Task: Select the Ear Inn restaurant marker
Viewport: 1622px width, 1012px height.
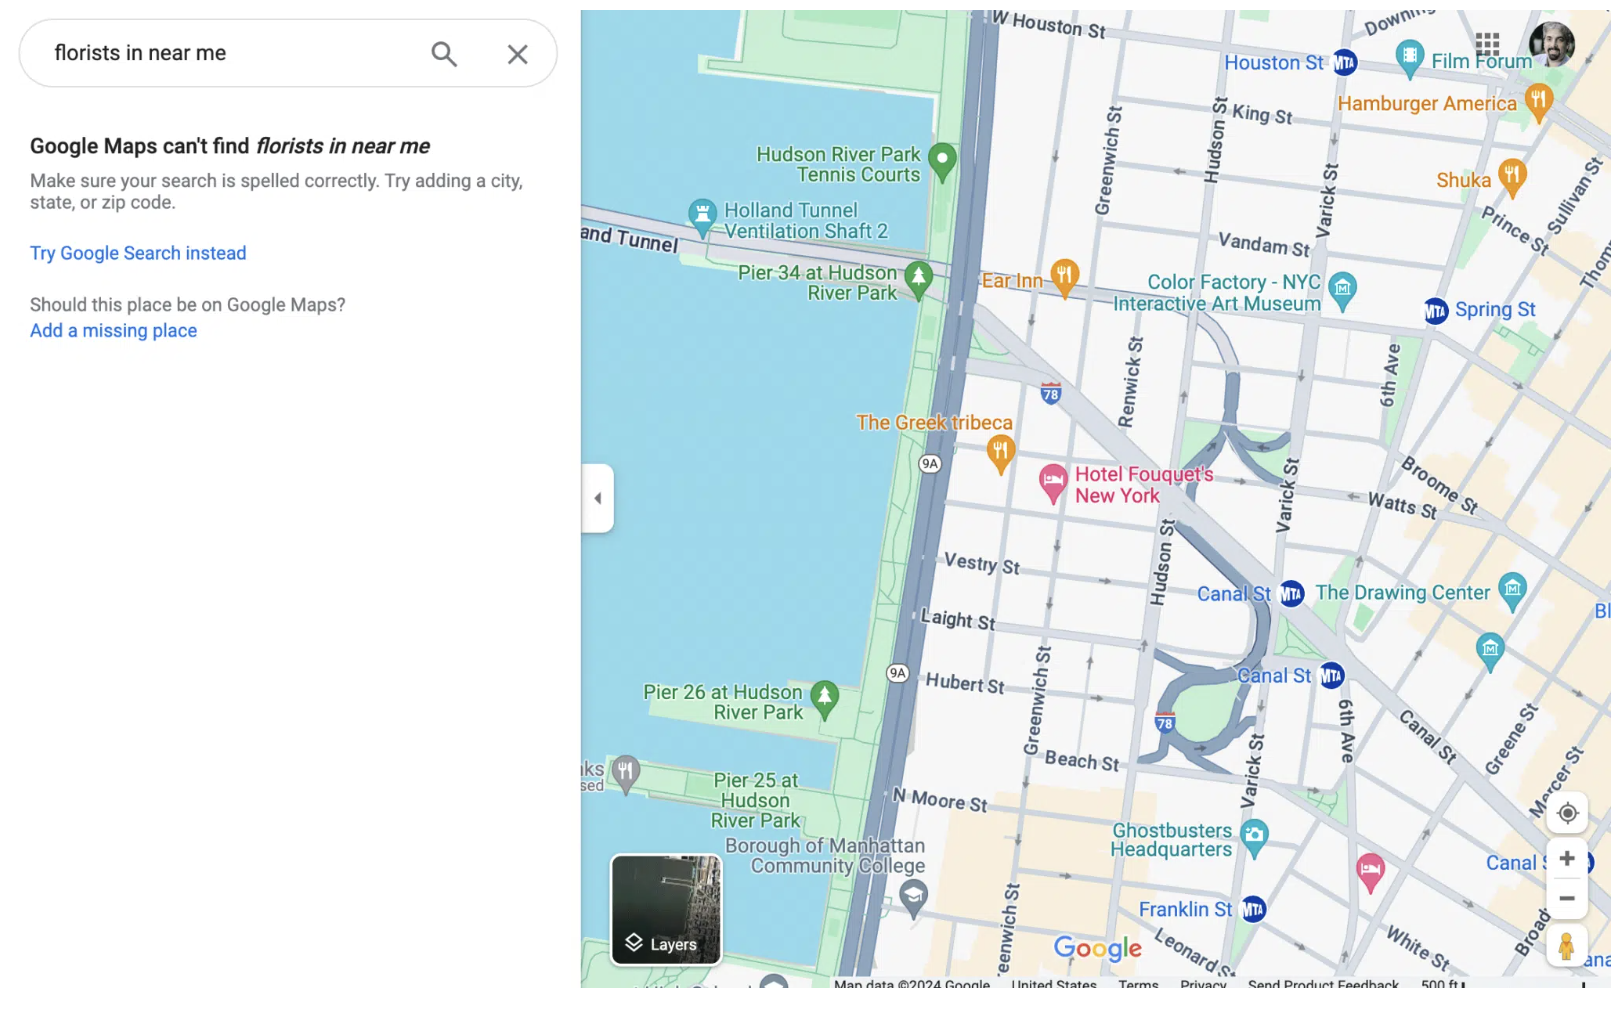Action: [x=1065, y=275]
